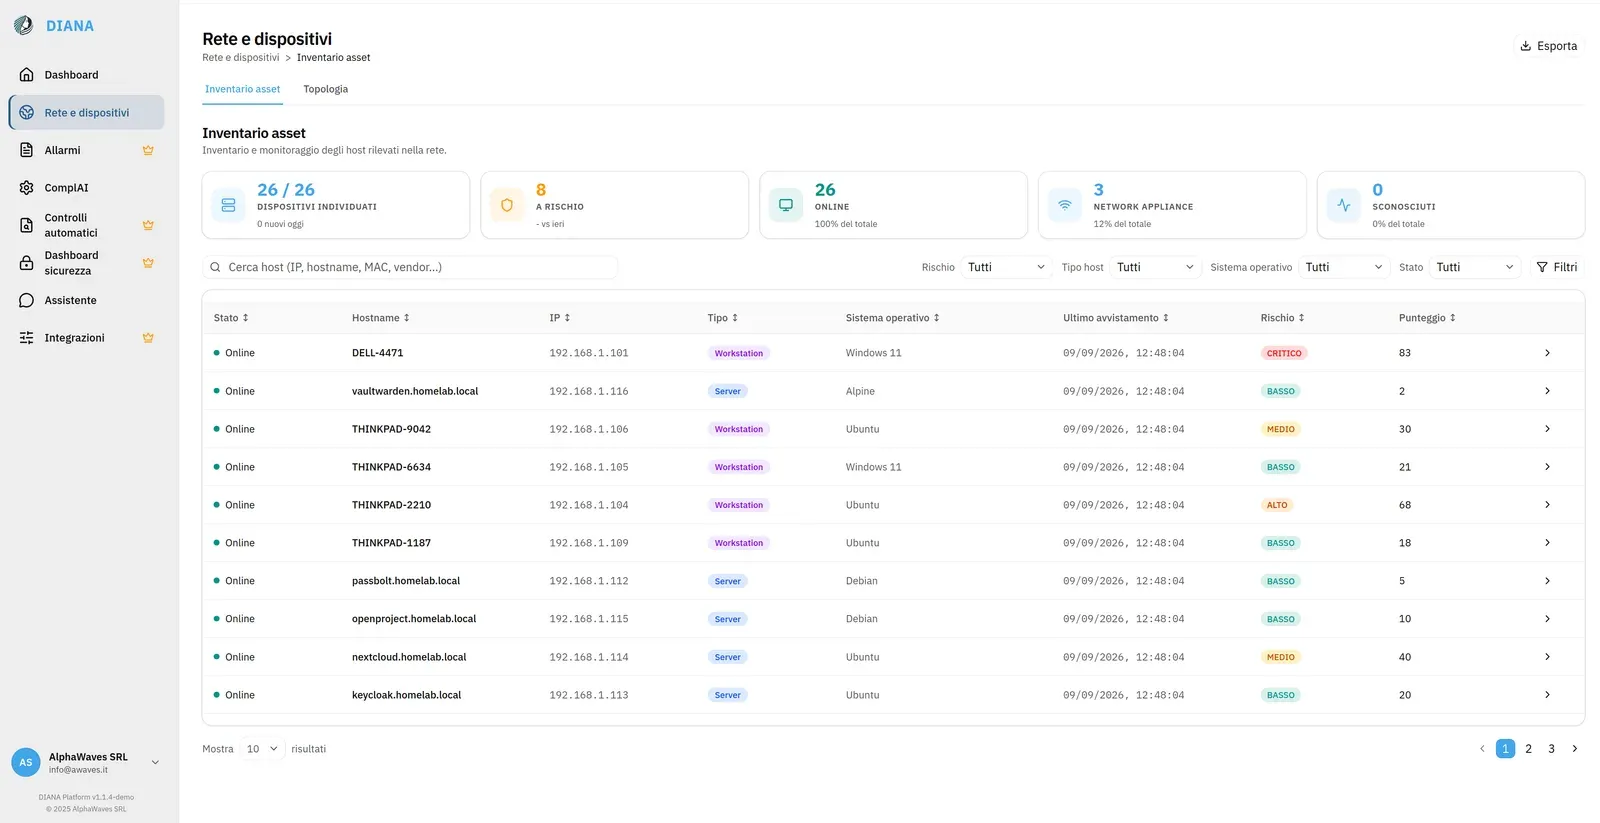Switch to the Topologia tab
Viewport: 1600px width, 823px height.
point(326,89)
